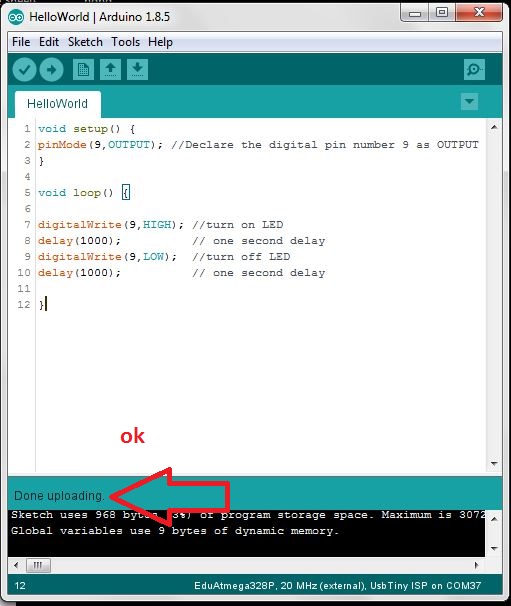This screenshot has height=606, width=511.
Task: Open the Edit menu
Action: 49,42
